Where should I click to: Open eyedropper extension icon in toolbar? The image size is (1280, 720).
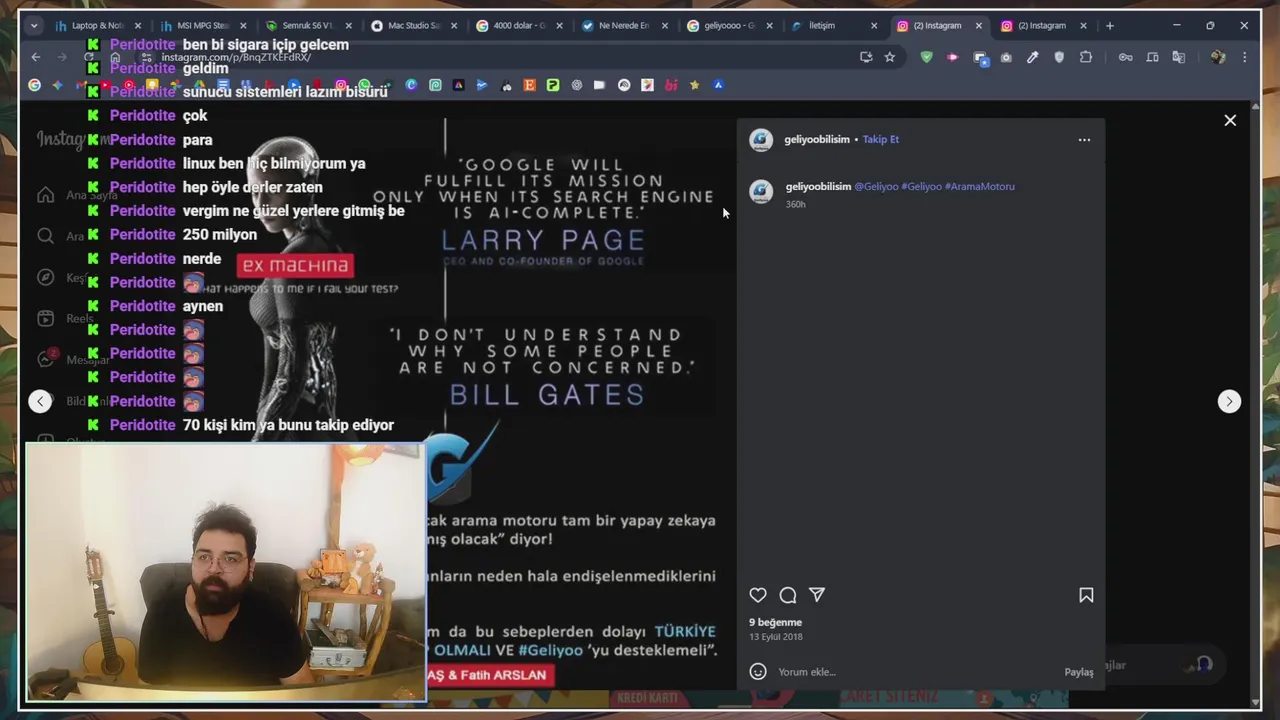1032,57
